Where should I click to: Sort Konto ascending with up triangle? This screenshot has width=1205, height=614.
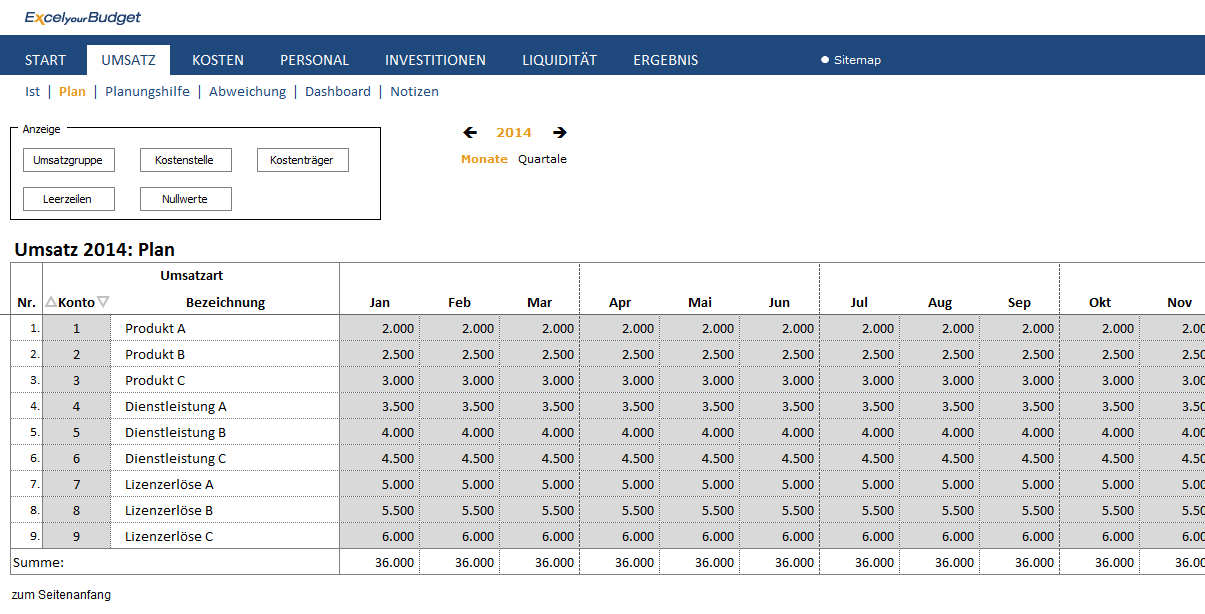pos(51,302)
